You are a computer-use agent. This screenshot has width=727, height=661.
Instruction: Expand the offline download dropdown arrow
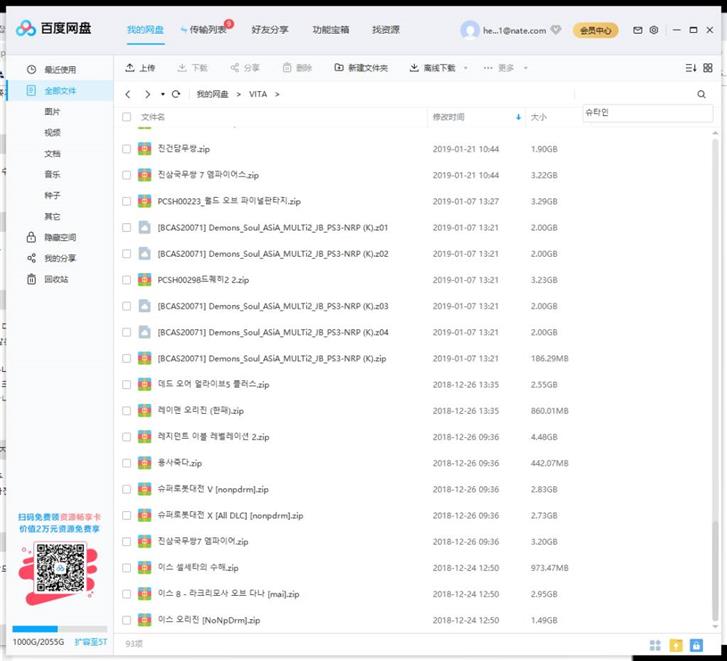point(466,68)
